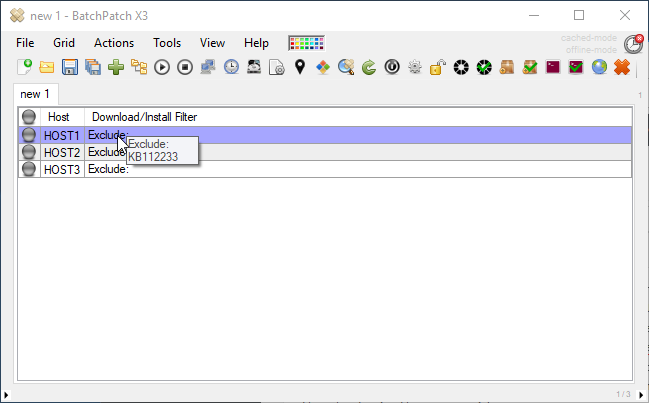Click the new grid icon in toolbar
Viewport: 649px width, 403px height.
(24, 67)
